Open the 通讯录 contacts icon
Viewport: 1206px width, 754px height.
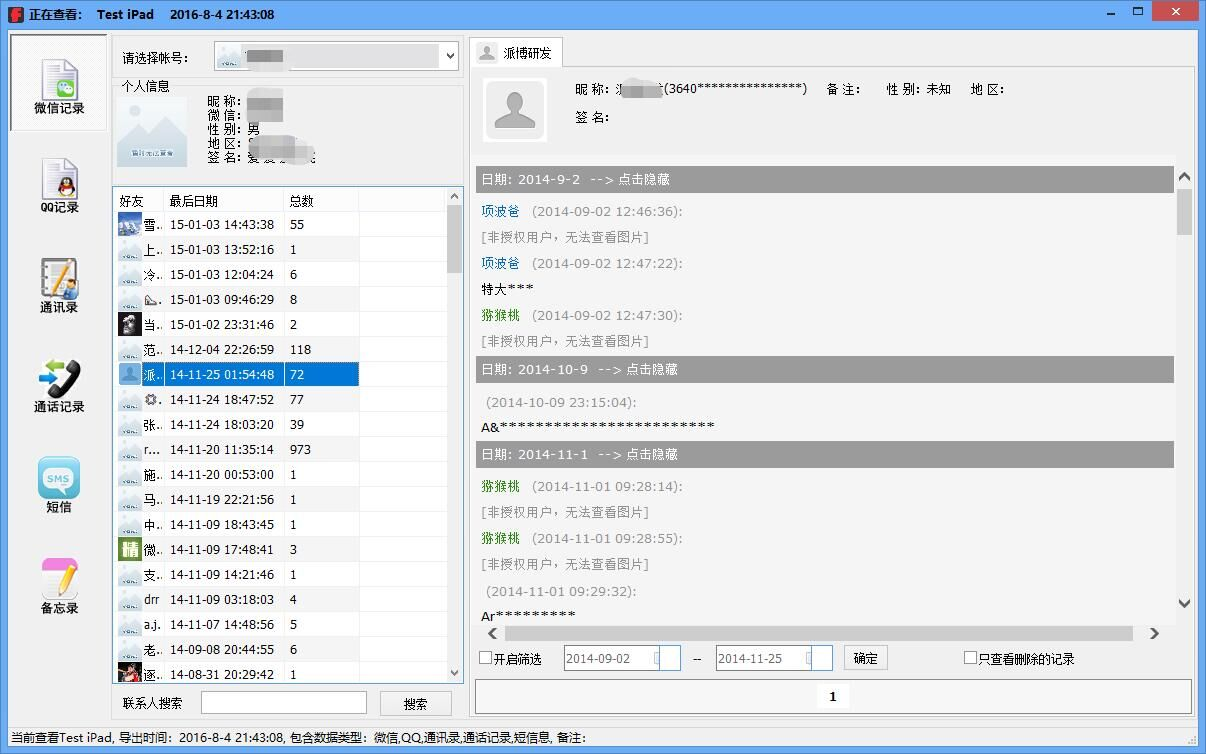[59, 283]
